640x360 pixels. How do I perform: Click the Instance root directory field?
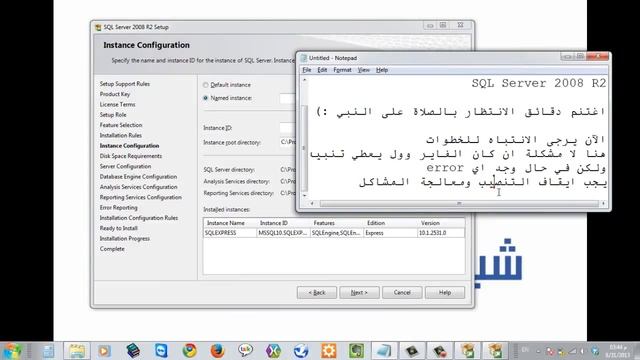click(287, 142)
